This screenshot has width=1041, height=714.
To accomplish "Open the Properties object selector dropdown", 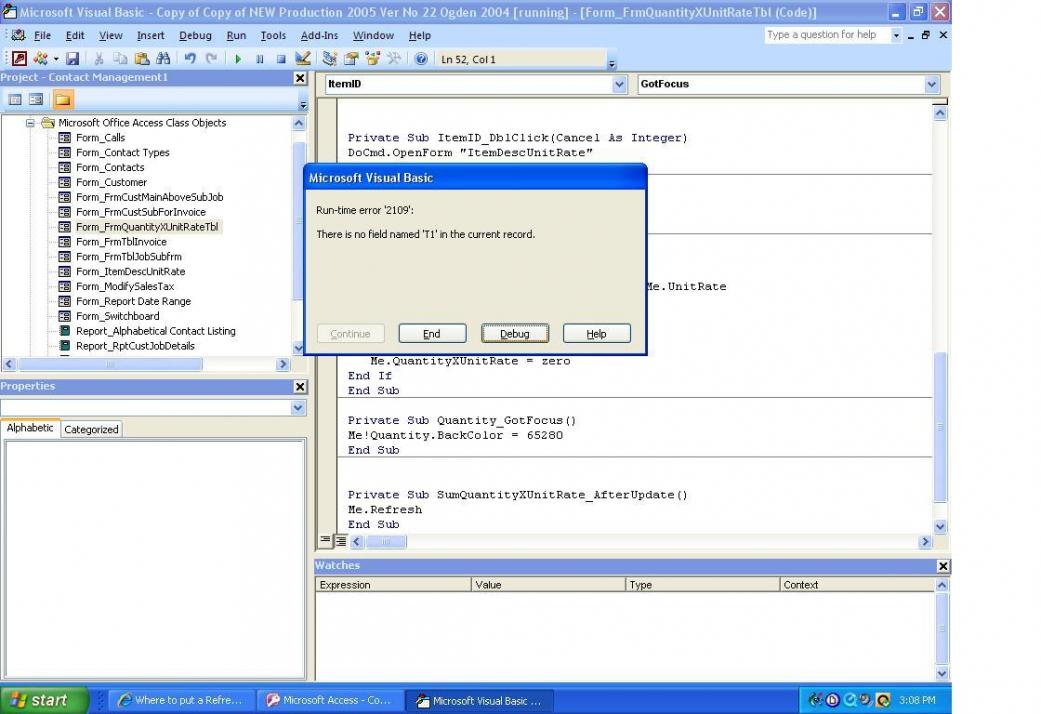I will pos(298,408).
